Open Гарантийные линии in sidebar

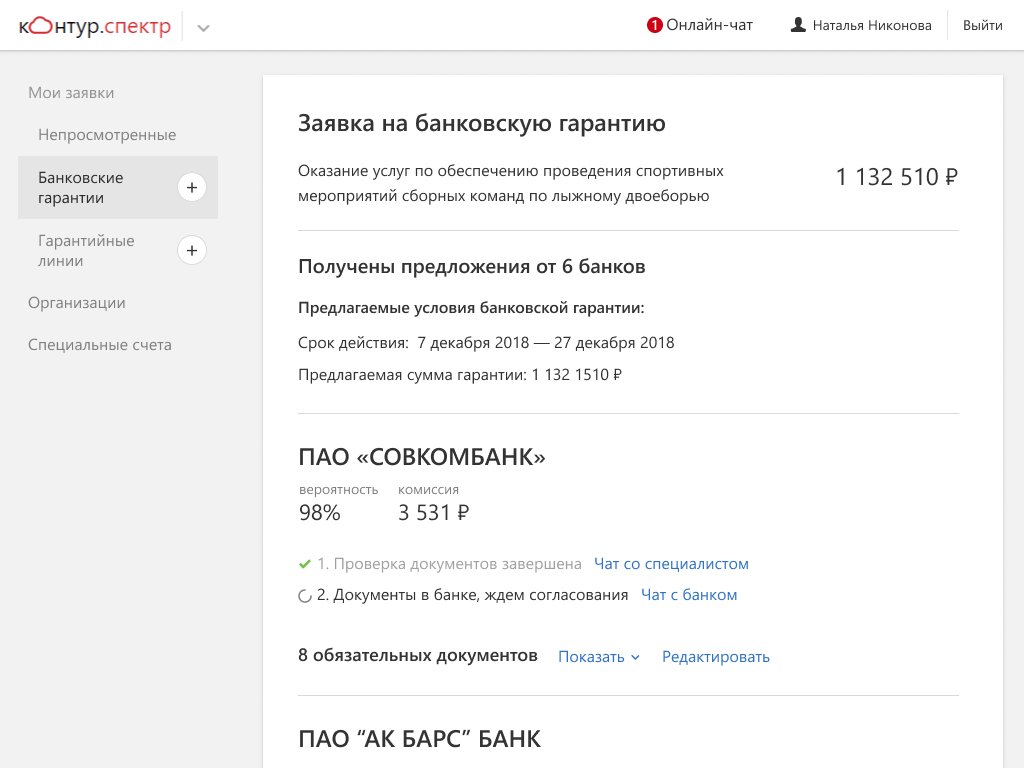pyautogui.click(x=86, y=251)
